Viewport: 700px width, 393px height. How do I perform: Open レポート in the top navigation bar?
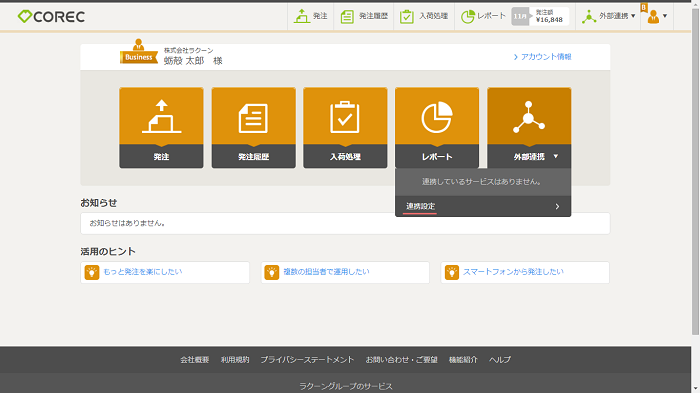tap(483, 16)
